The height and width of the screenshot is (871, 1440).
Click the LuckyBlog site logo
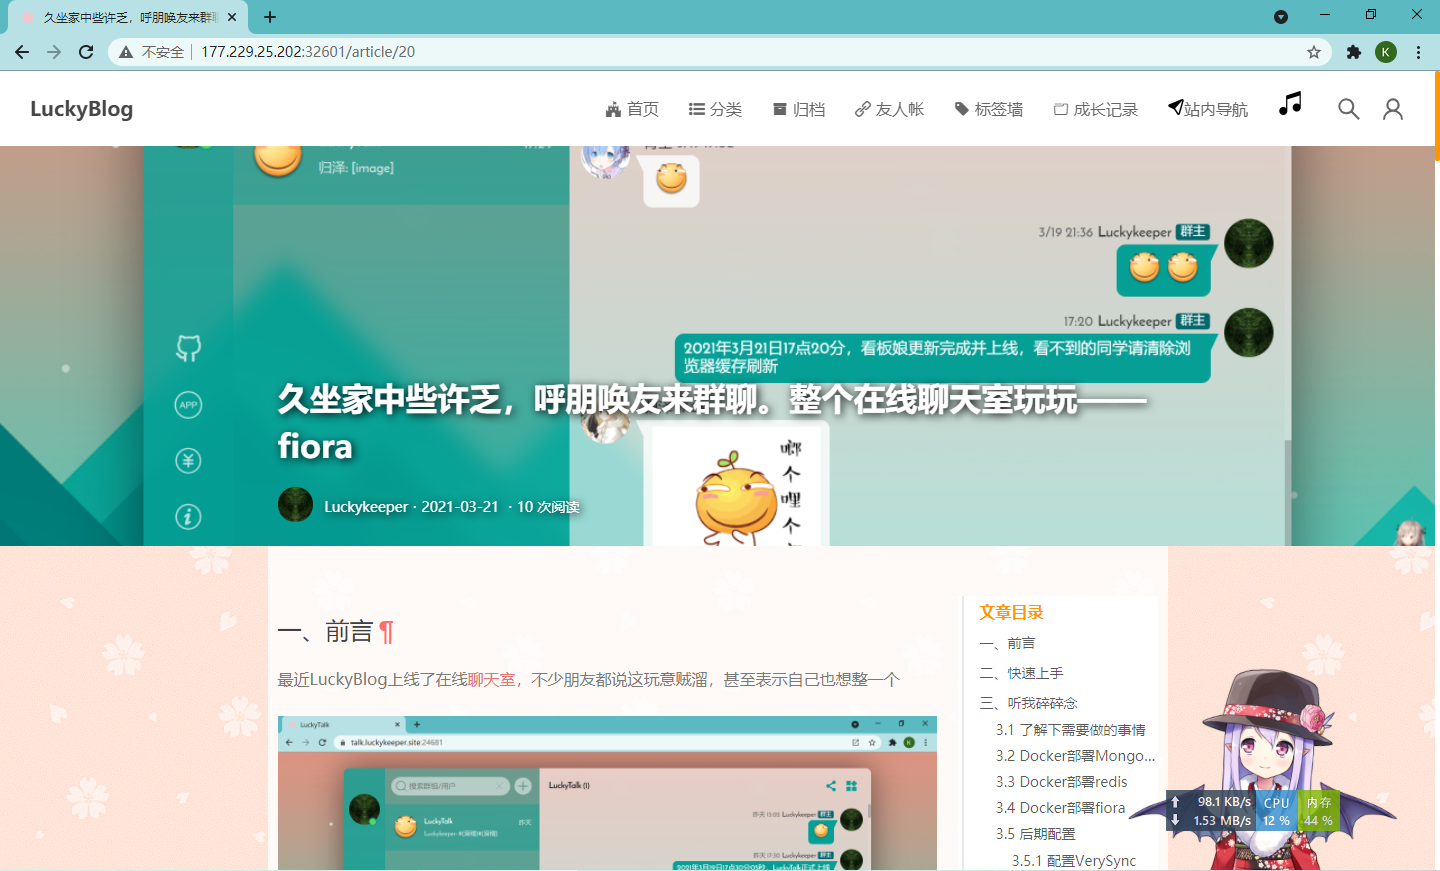81,109
